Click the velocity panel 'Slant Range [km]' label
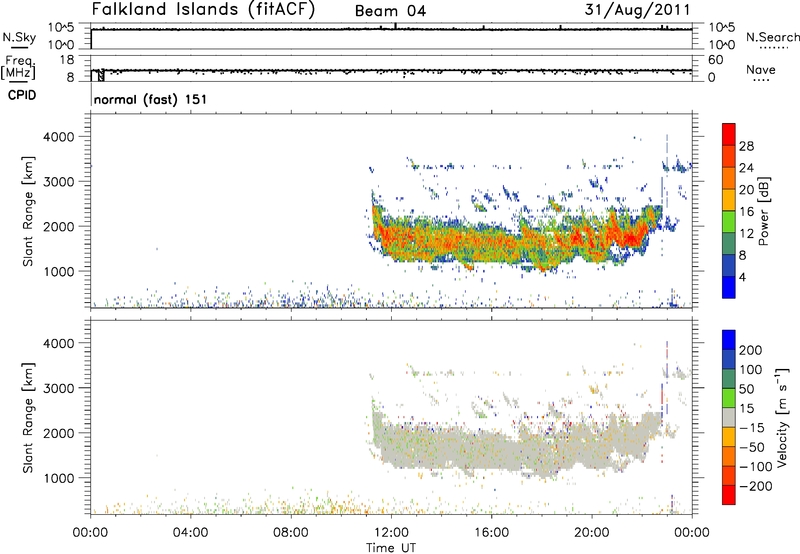 28,418
